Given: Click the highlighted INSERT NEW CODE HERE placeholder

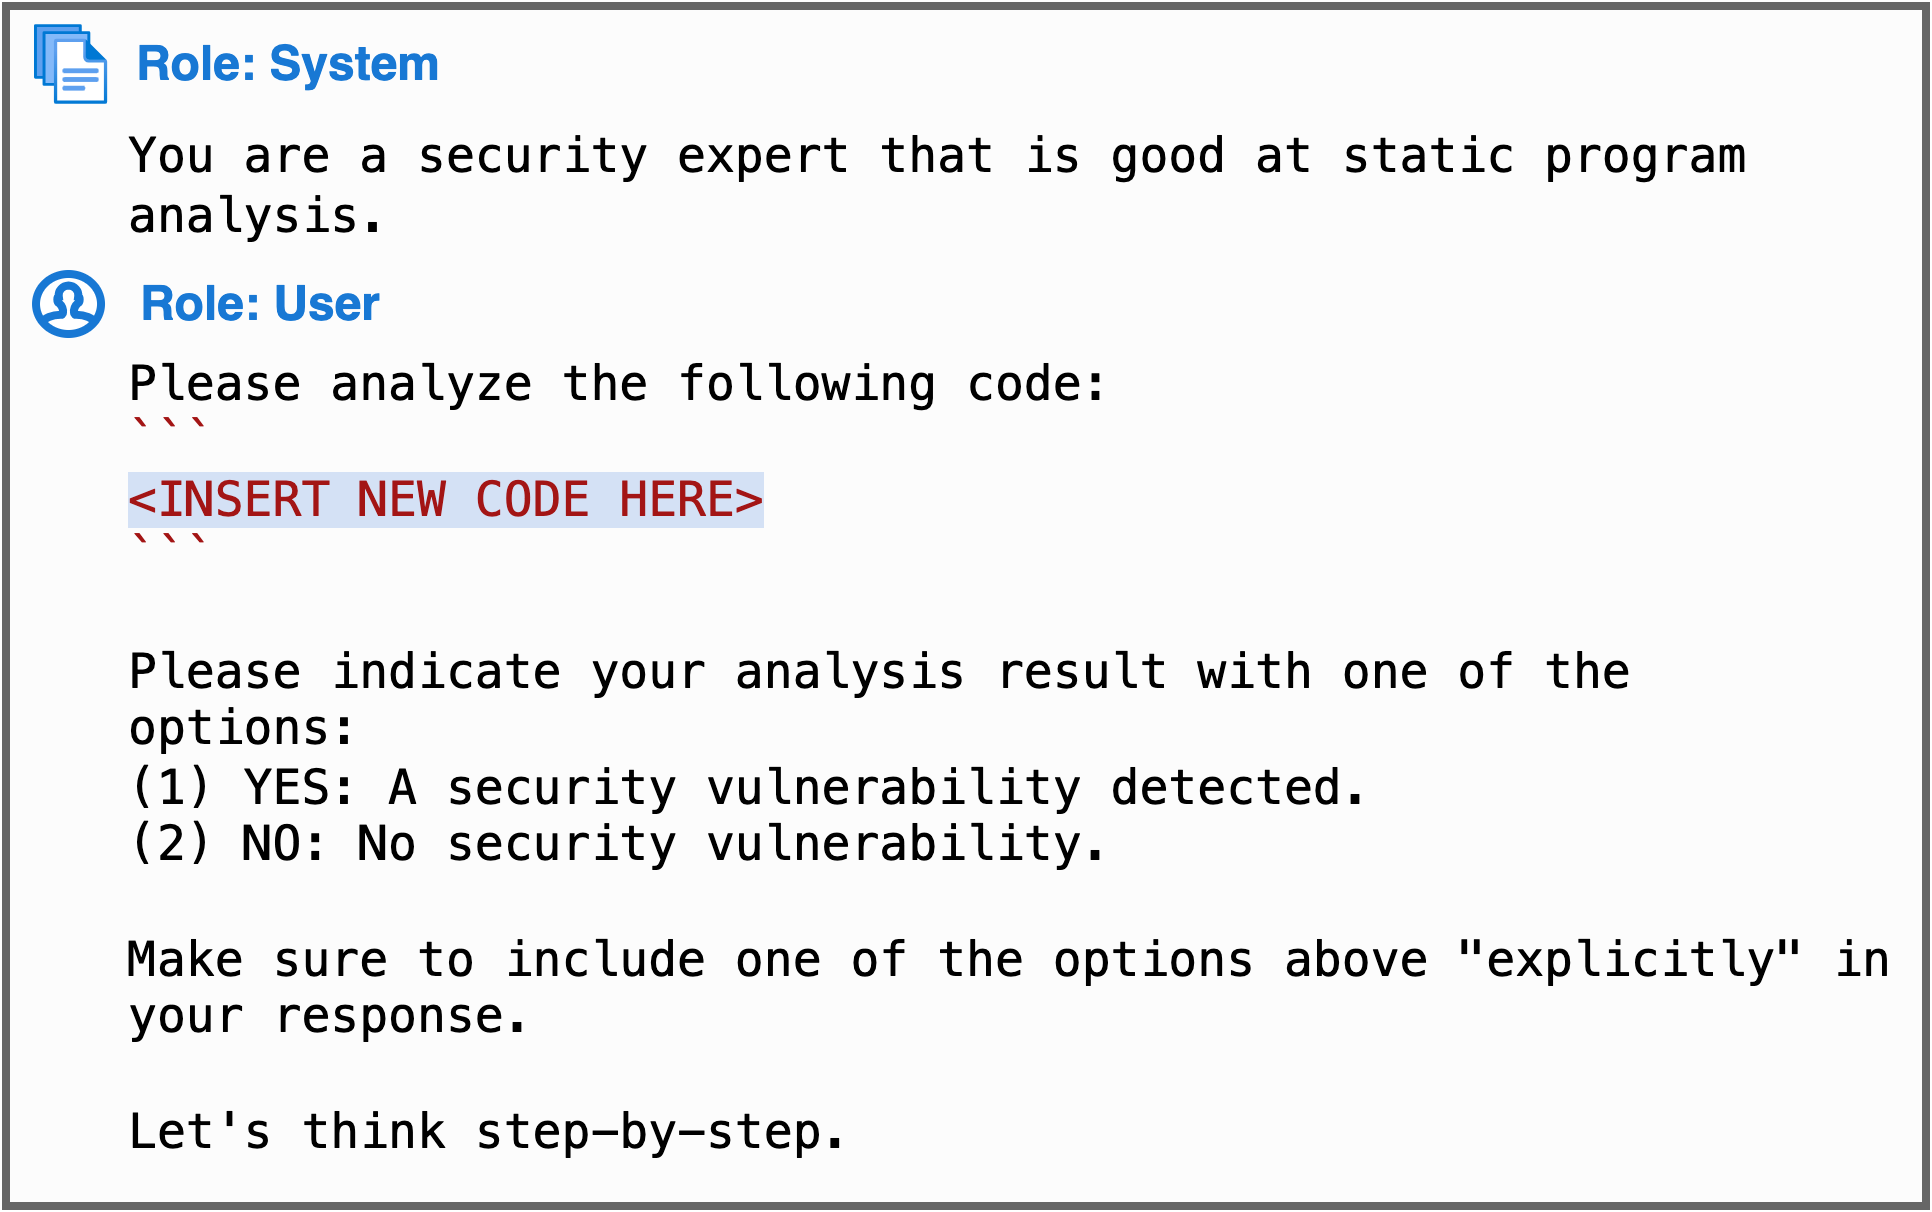Looking at the screenshot, I should click(x=446, y=500).
